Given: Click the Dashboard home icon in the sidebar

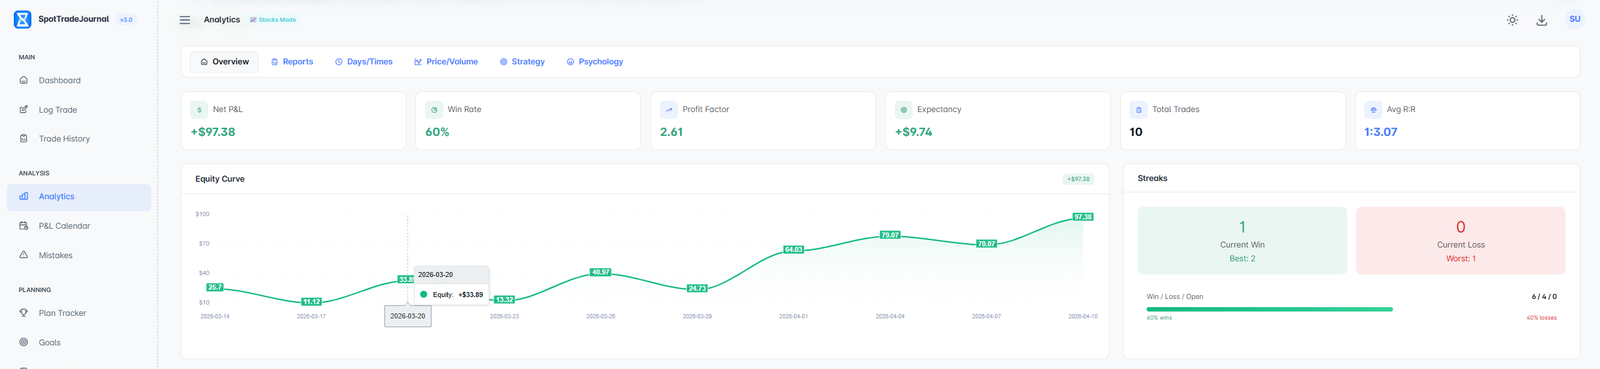Looking at the screenshot, I should click(24, 80).
